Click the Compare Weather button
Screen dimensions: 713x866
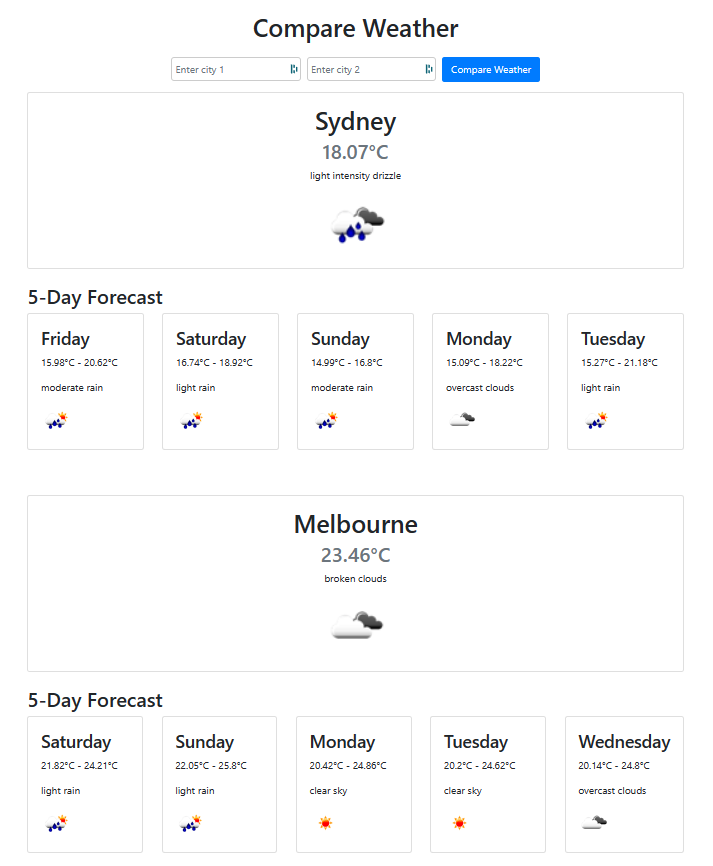[490, 70]
